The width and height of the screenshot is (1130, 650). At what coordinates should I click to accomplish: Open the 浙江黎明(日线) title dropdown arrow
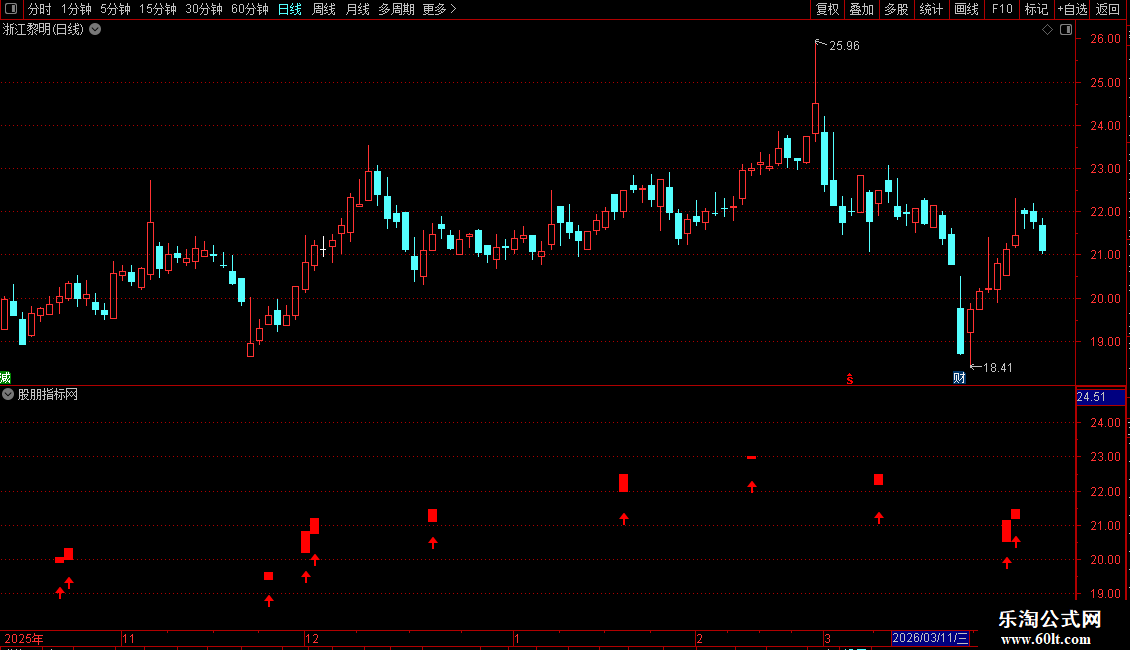[x=95, y=30]
